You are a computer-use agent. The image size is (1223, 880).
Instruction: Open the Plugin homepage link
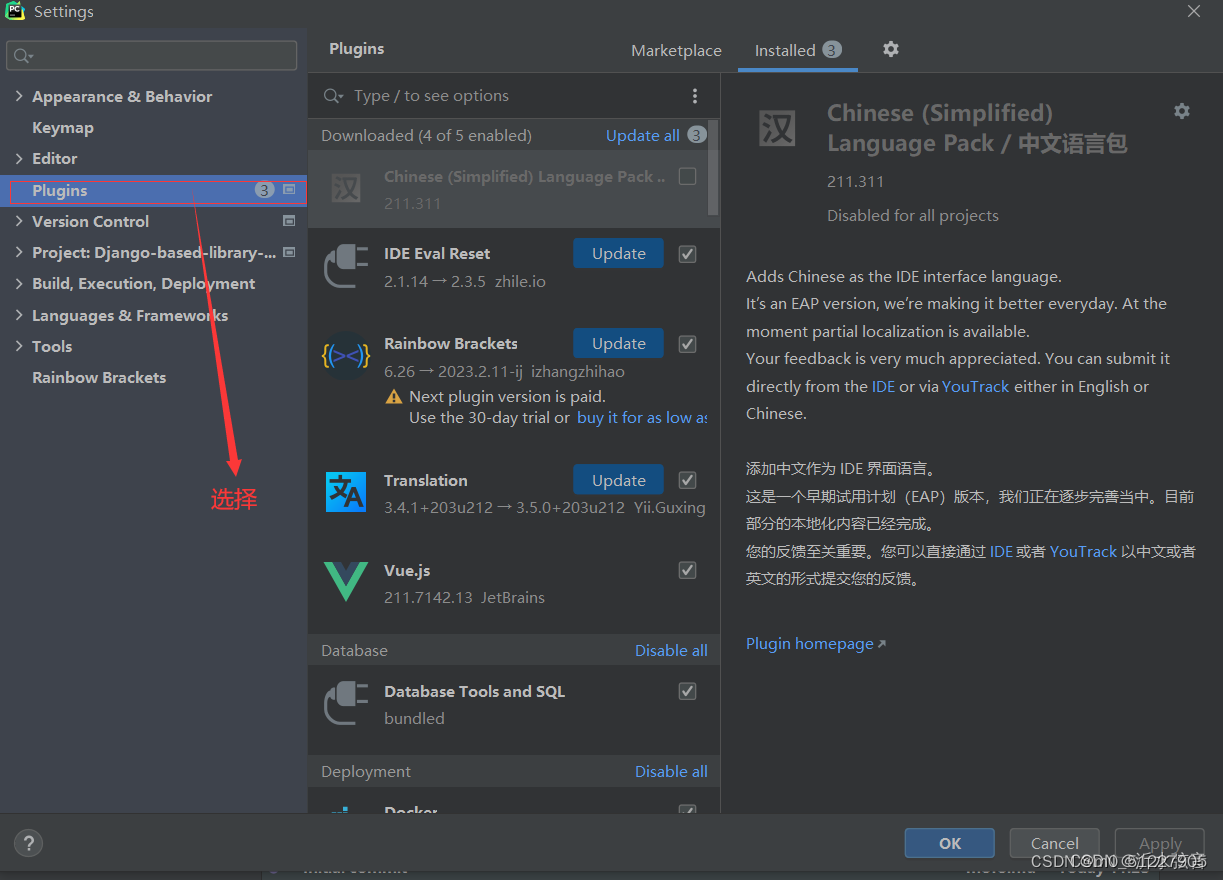815,643
